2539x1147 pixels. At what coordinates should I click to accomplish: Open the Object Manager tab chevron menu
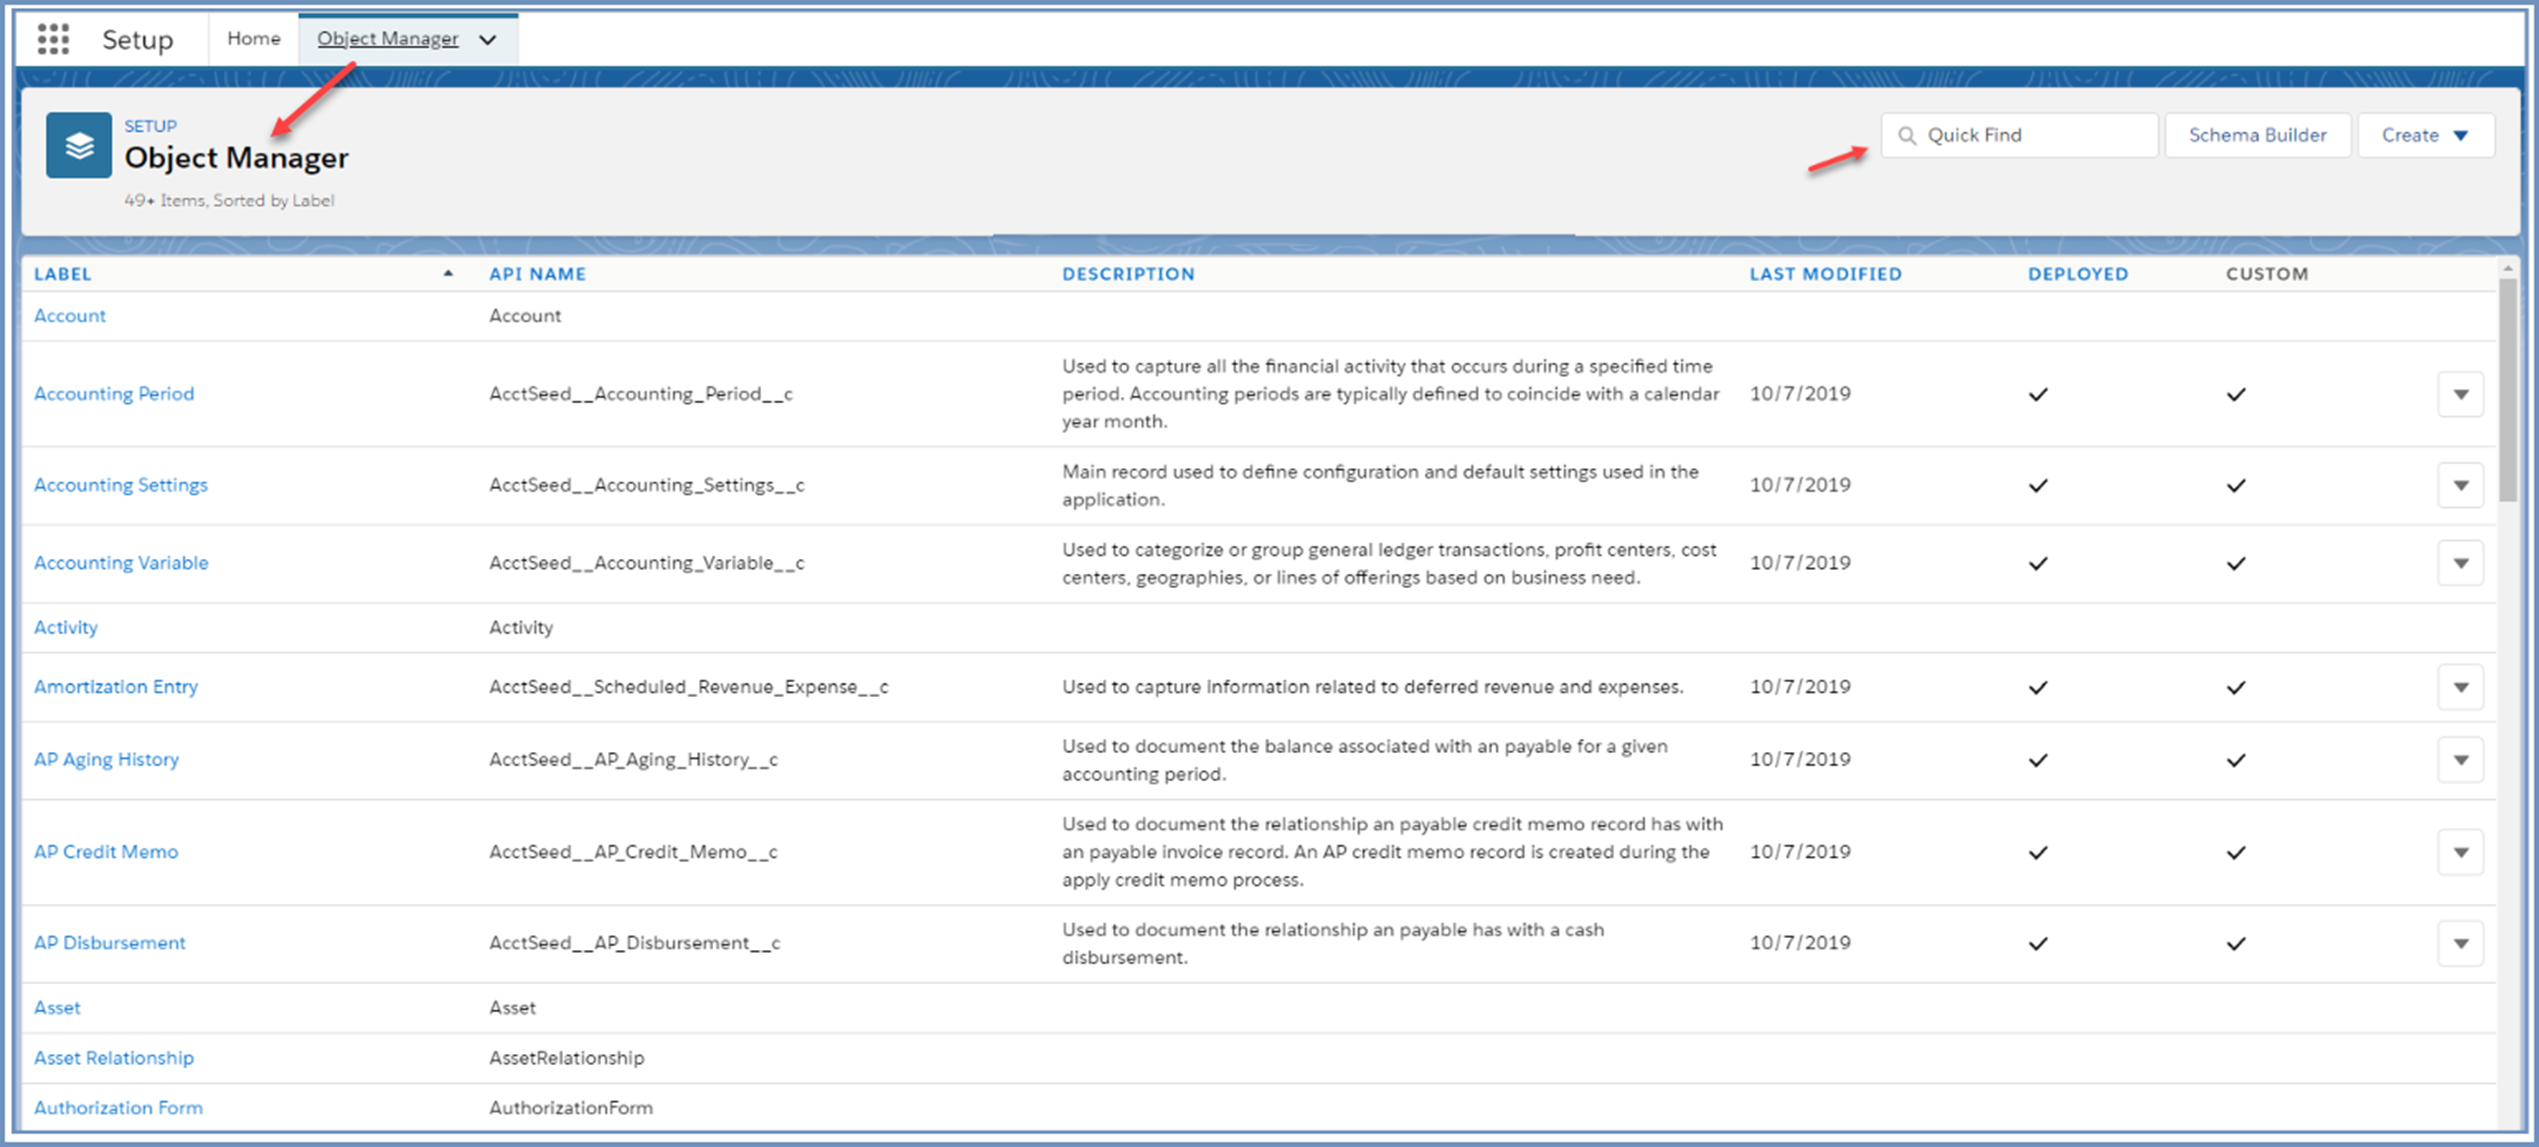click(488, 40)
